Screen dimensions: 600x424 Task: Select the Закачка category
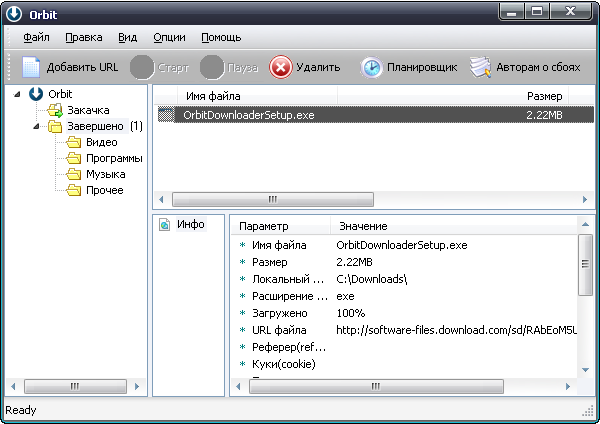pyautogui.click(x=88, y=110)
